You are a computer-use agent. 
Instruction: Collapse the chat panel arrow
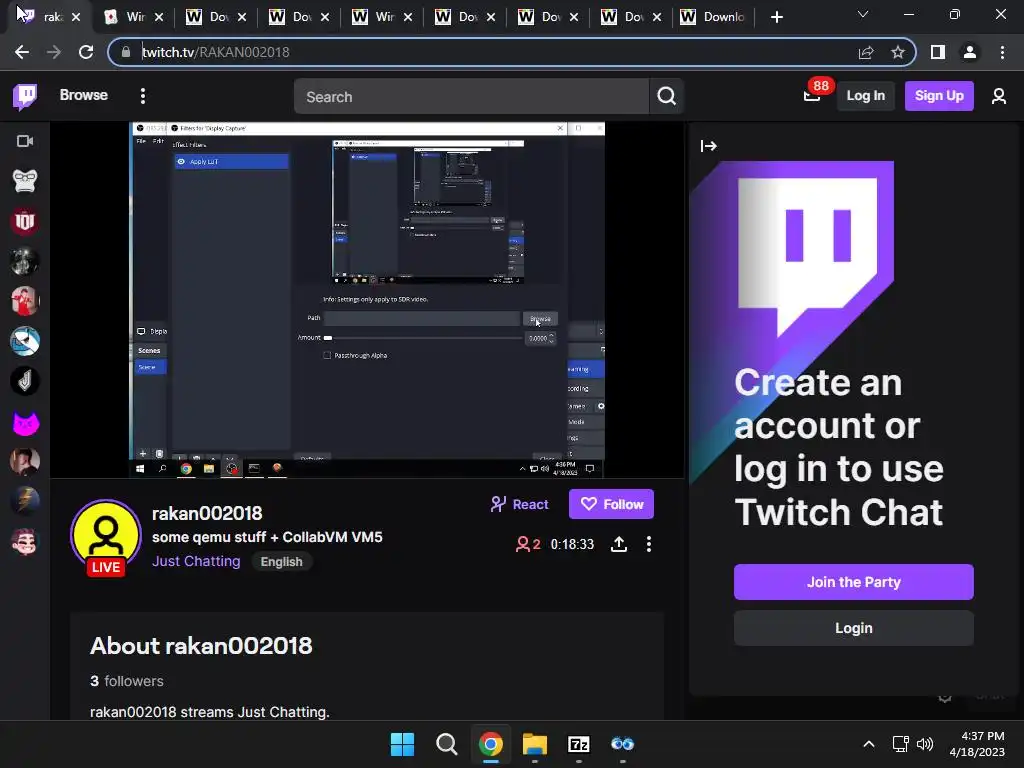pos(709,146)
